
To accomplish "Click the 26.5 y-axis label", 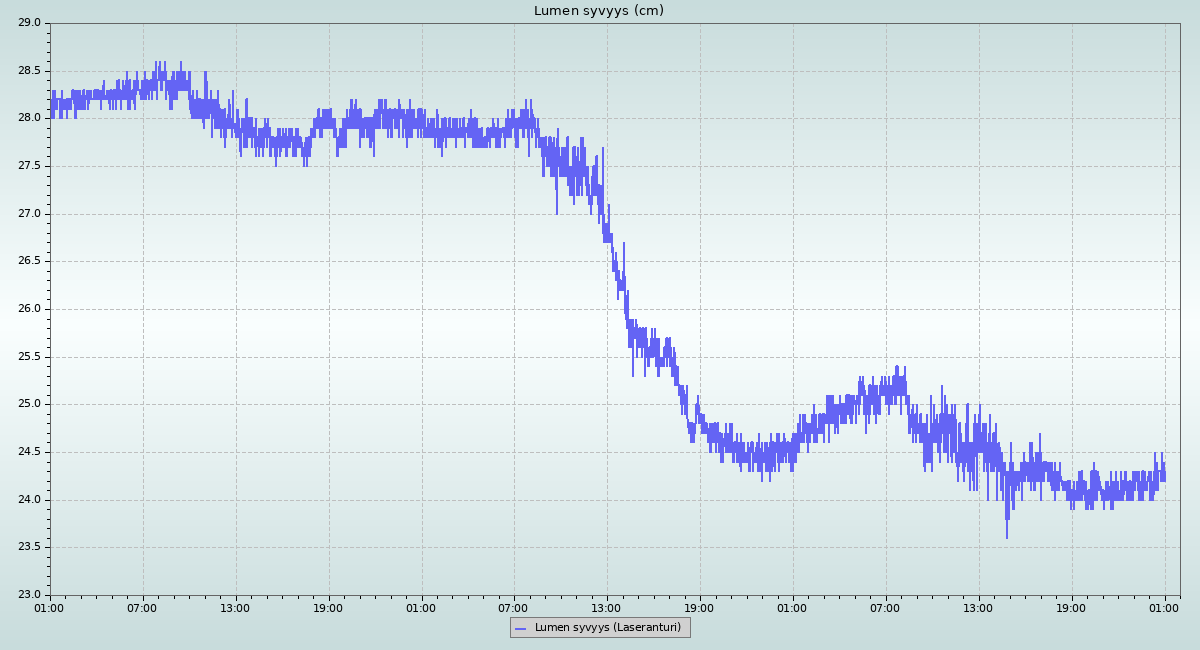I will (x=29, y=261).
